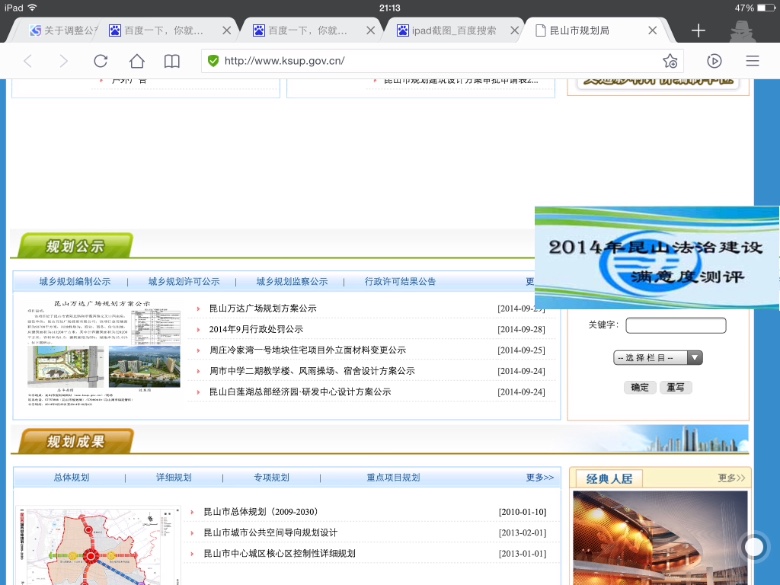Viewport: 780px width, 585px height.
Task: Open the hamburger menu icon
Action: tap(752, 61)
